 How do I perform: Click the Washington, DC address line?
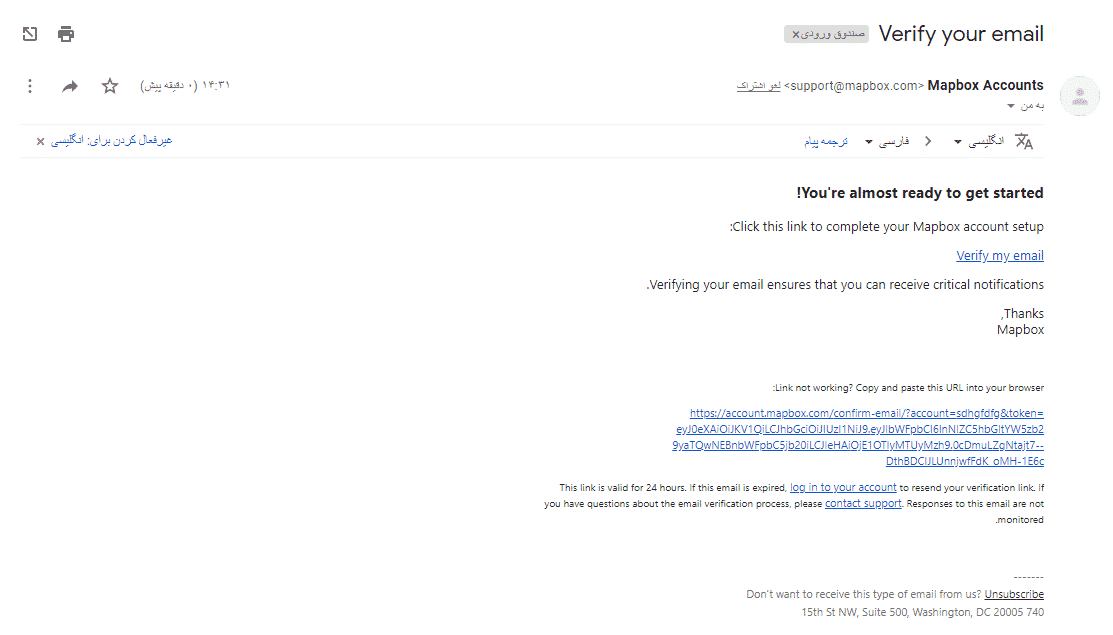coord(923,612)
